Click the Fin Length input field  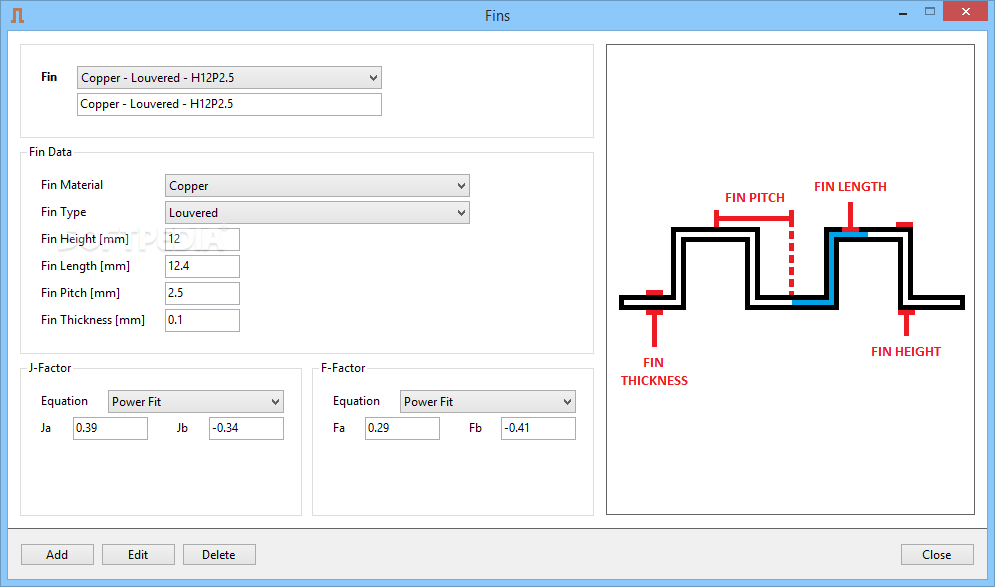[202, 267]
